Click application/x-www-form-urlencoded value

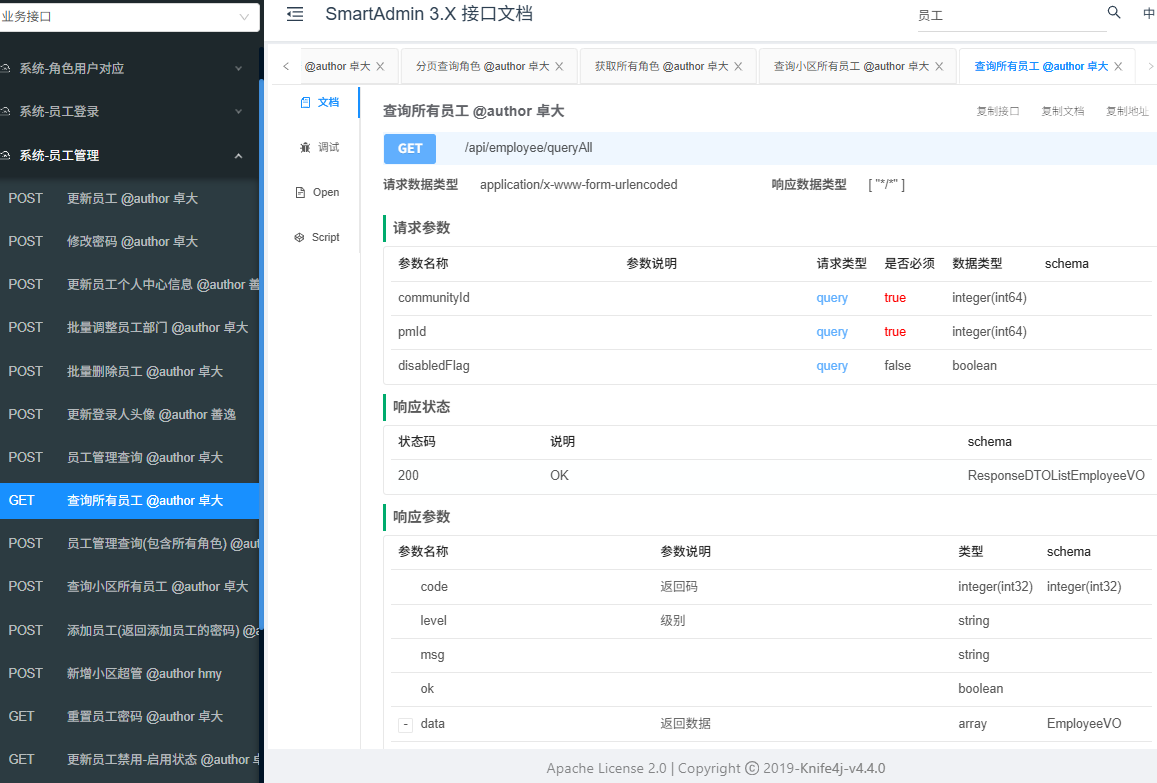(578, 184)
